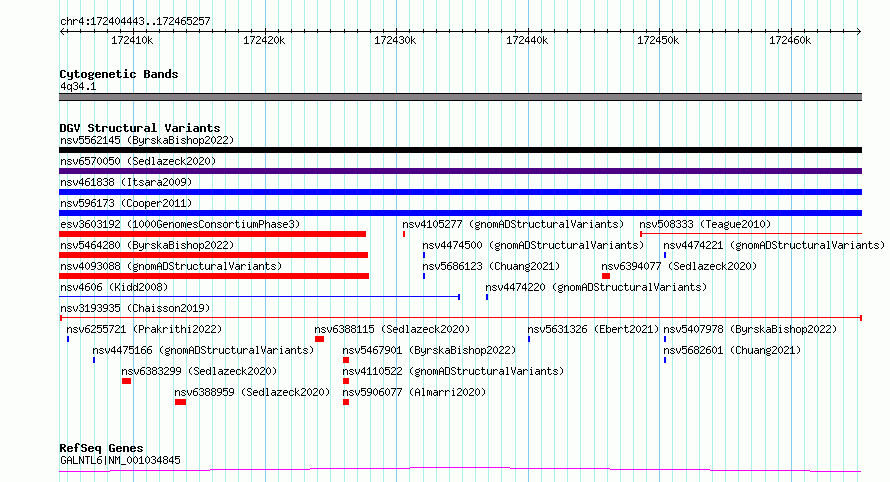
Task: Open nsv6394077 (Sedlazeck2020) label
Action: tap(679, 266)
